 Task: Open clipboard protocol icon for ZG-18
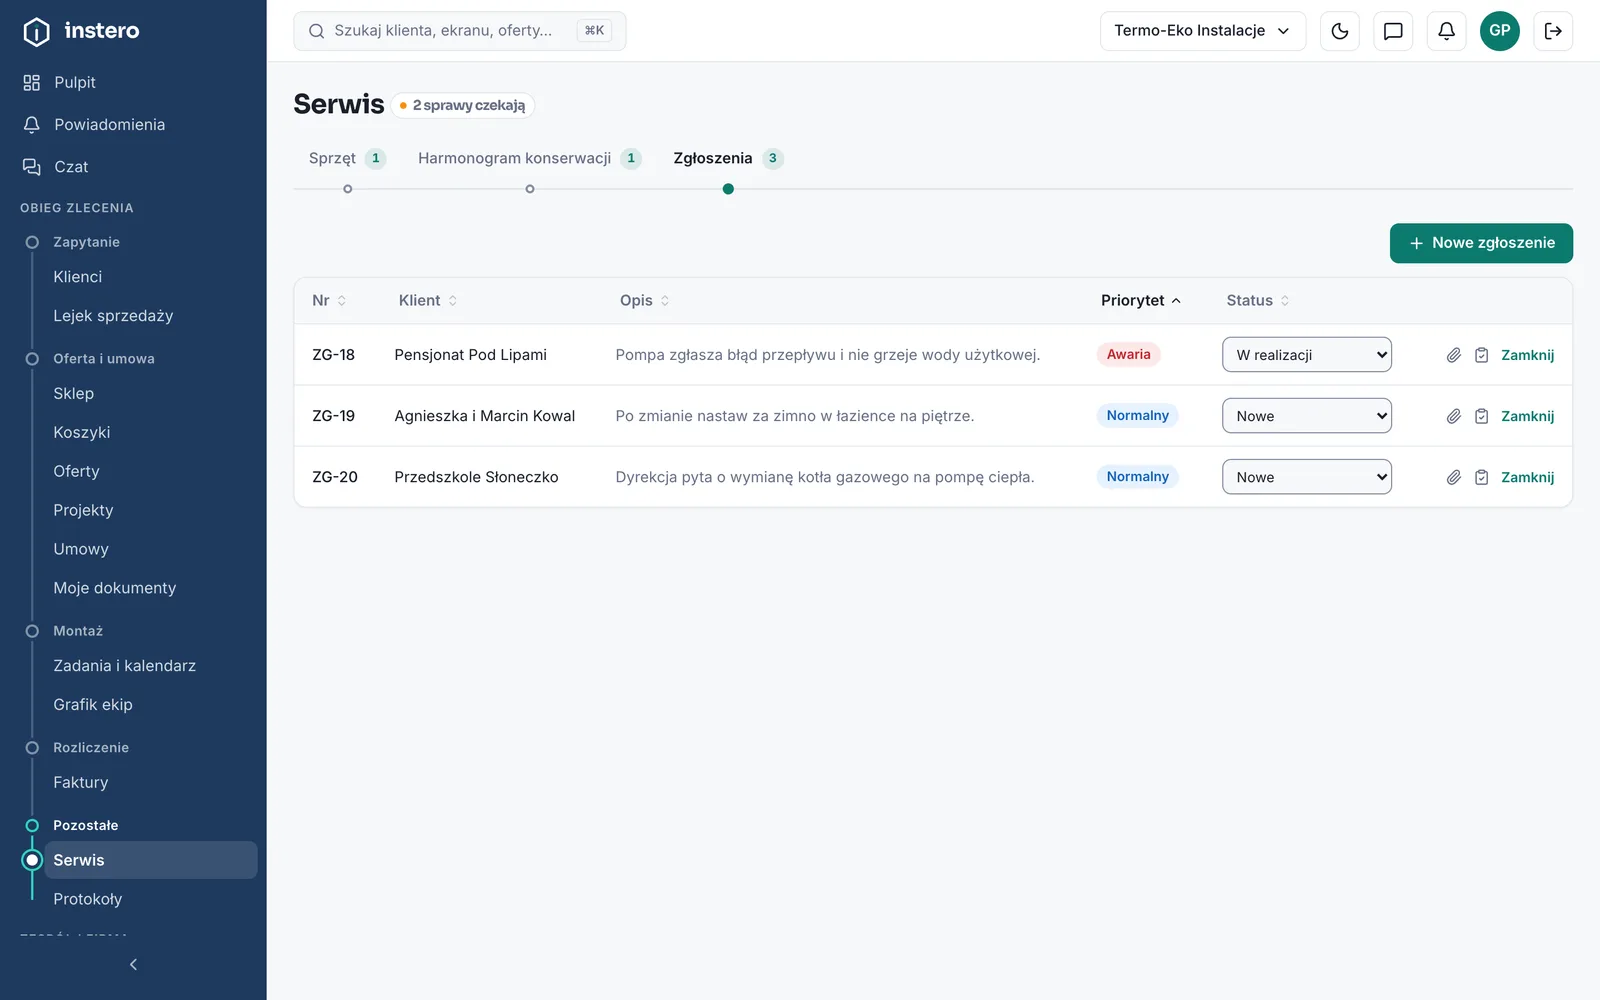point(1482,355)
